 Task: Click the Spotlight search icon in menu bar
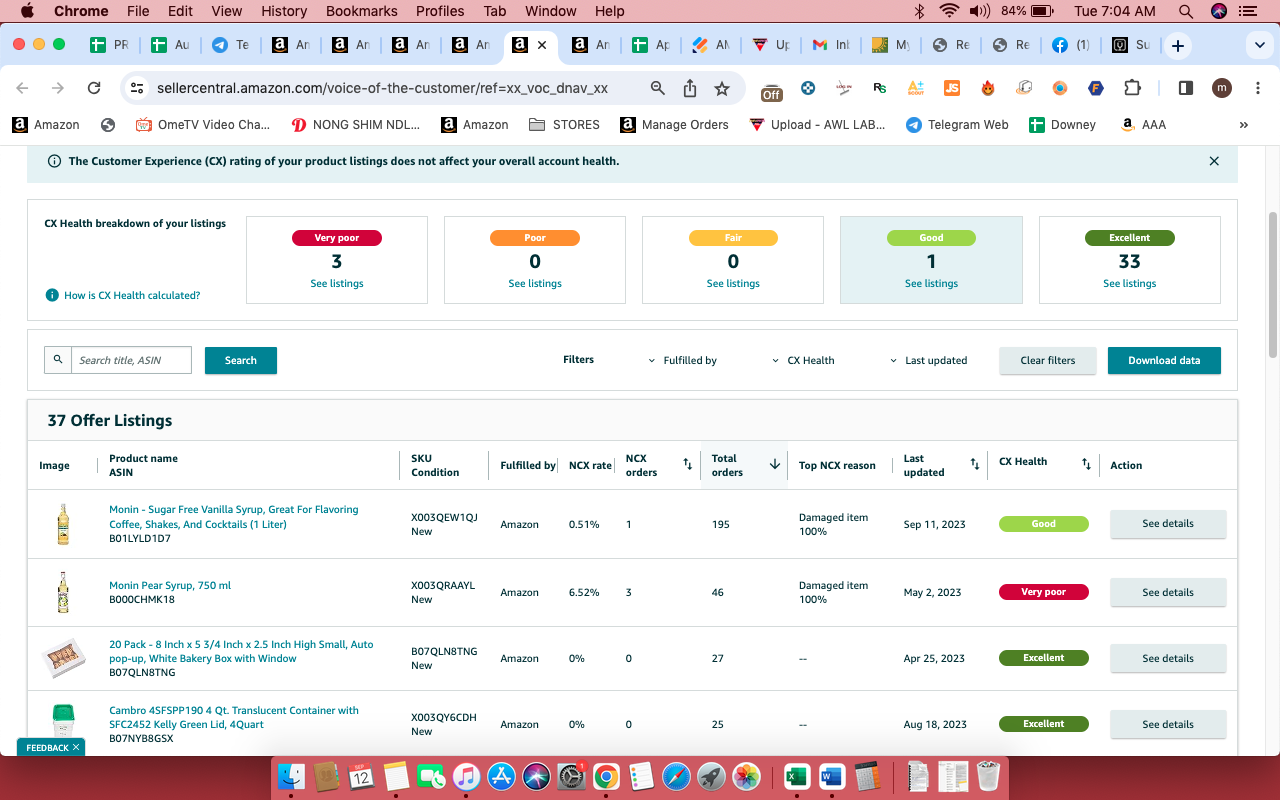point(1186,11)
